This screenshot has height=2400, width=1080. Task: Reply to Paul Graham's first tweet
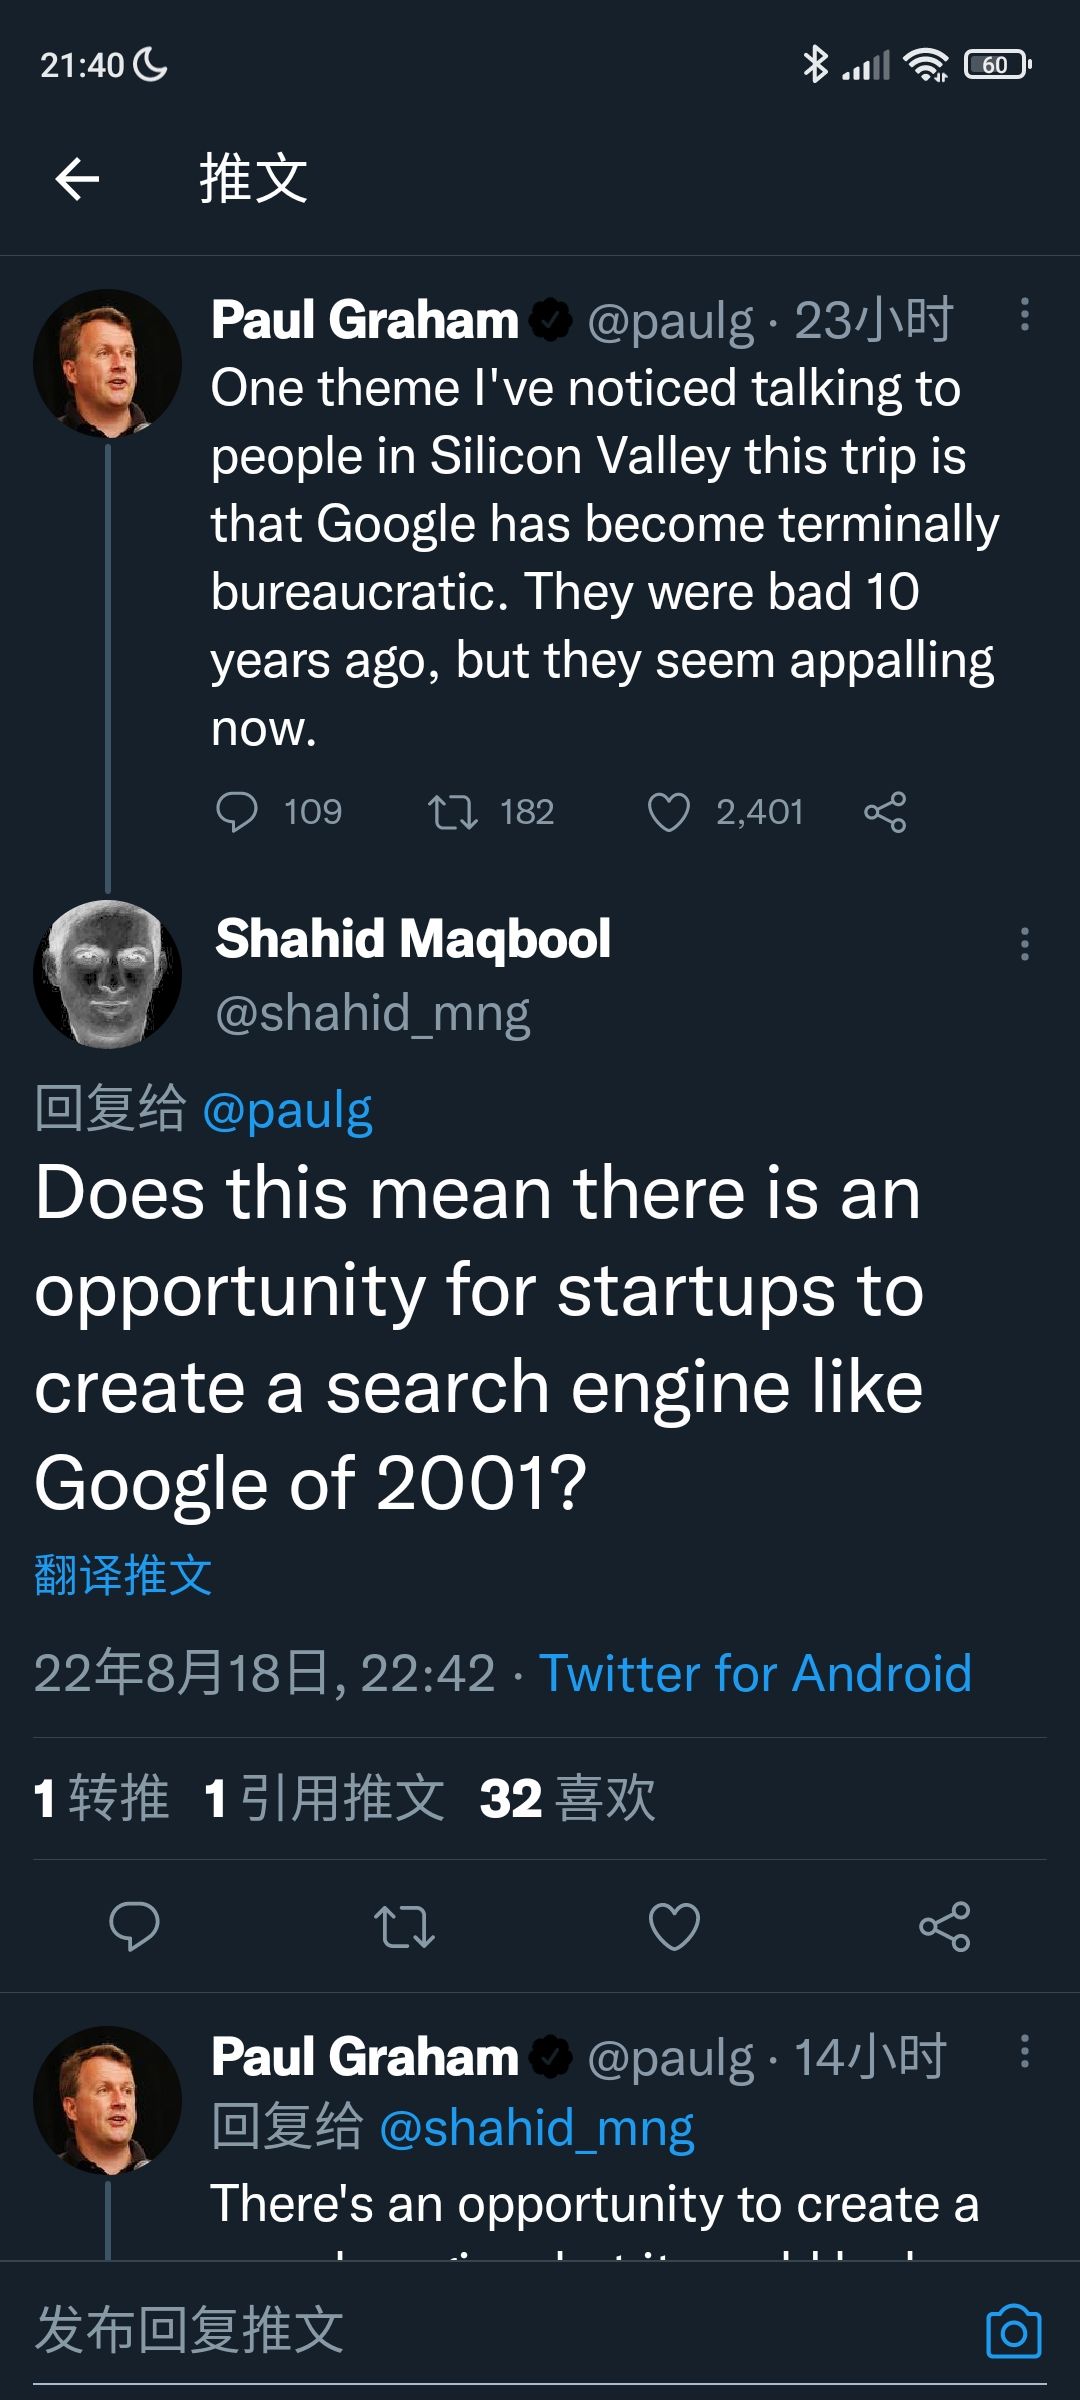tap(237, 812)
